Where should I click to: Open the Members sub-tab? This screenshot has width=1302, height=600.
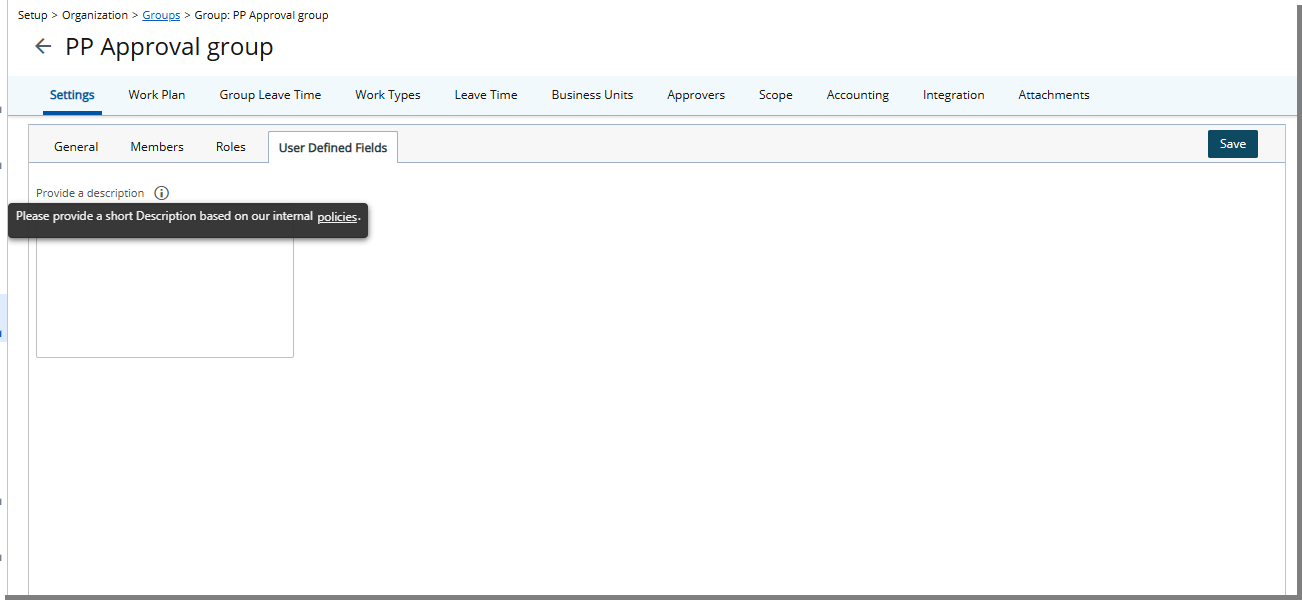click(156, 146)
